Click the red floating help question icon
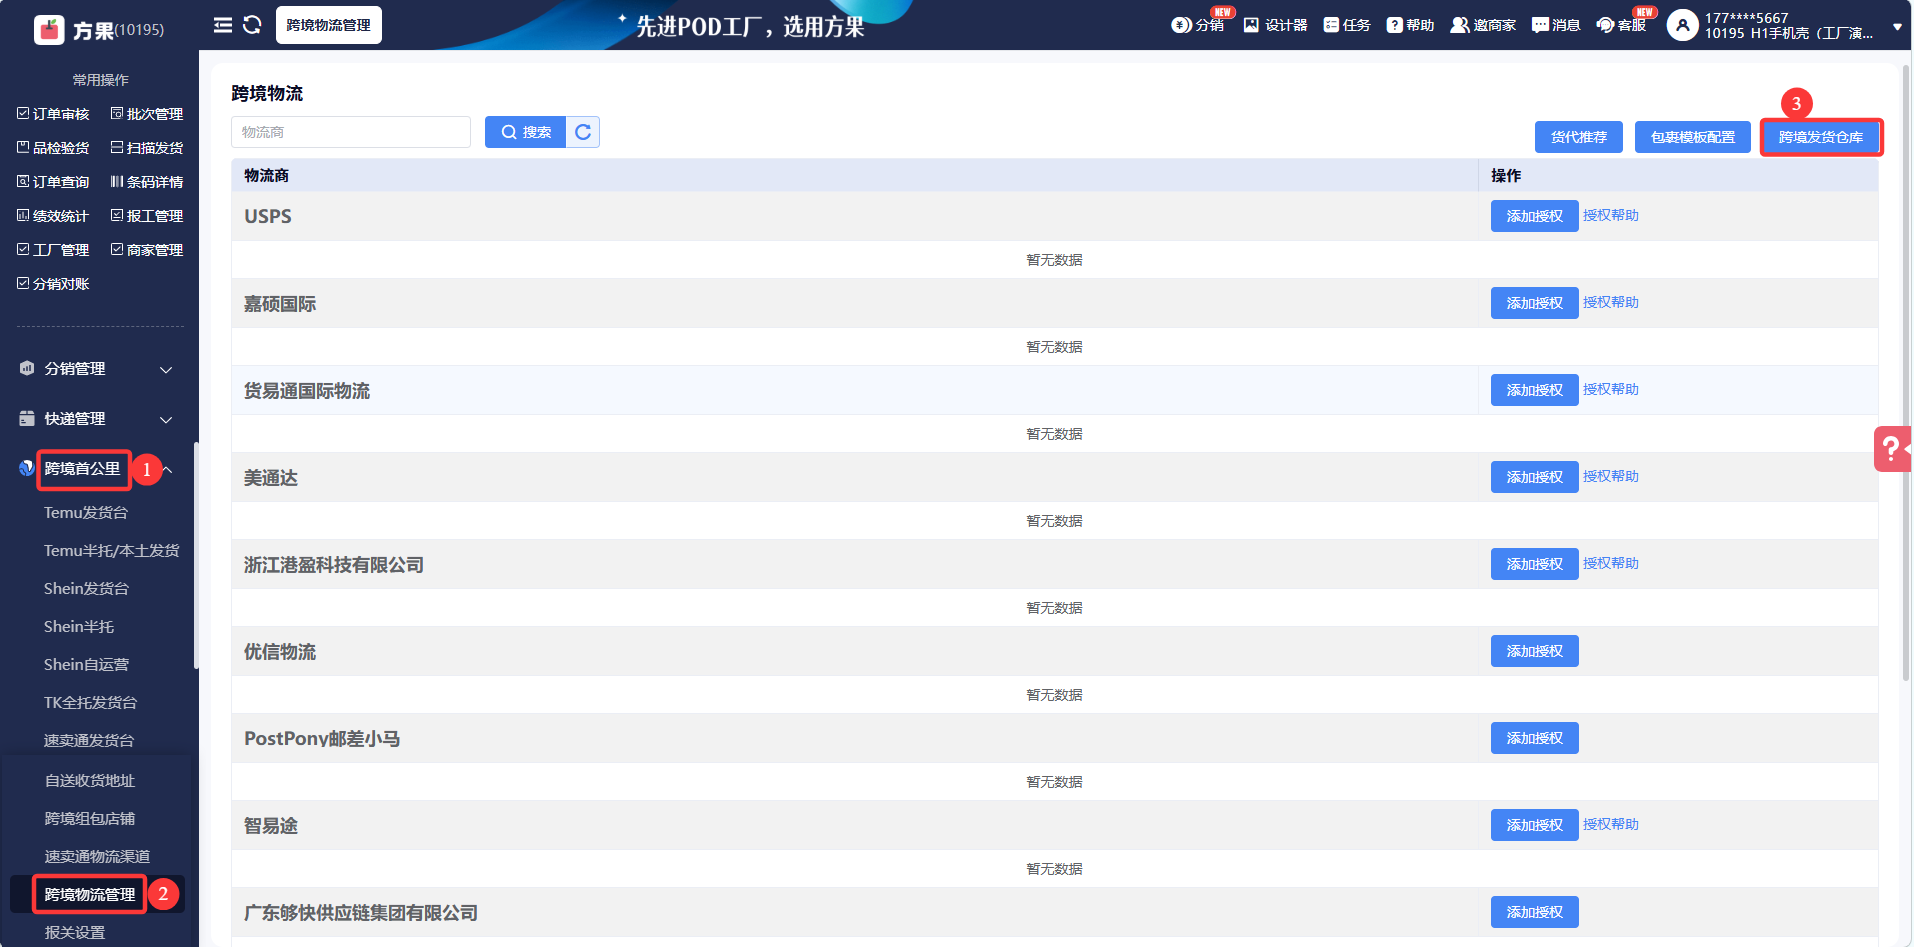This screenshot has height=947, width=1914. (1892, 449)
